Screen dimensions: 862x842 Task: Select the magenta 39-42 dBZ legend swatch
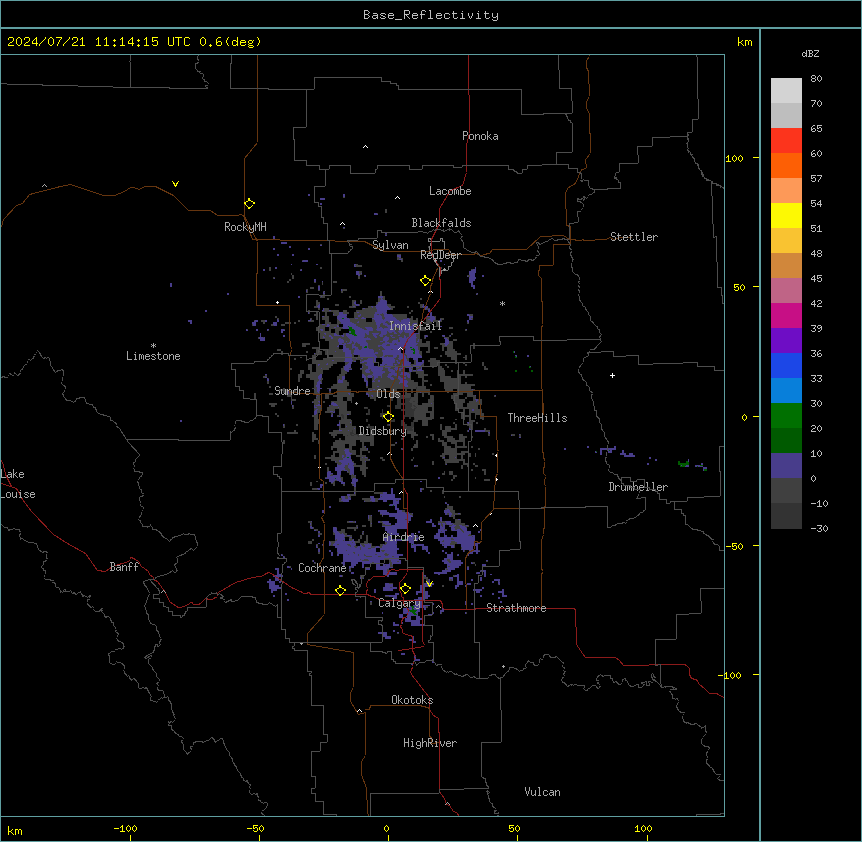(x=786, y=315)
